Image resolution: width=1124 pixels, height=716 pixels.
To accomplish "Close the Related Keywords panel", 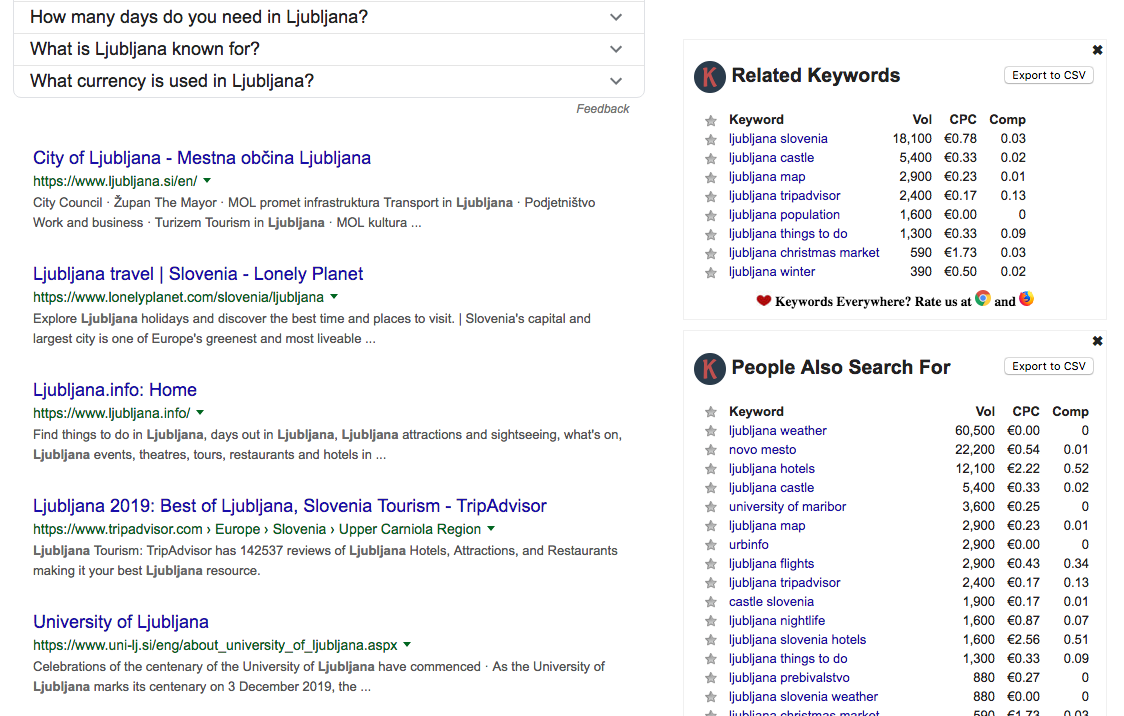I will point(1097,50).
